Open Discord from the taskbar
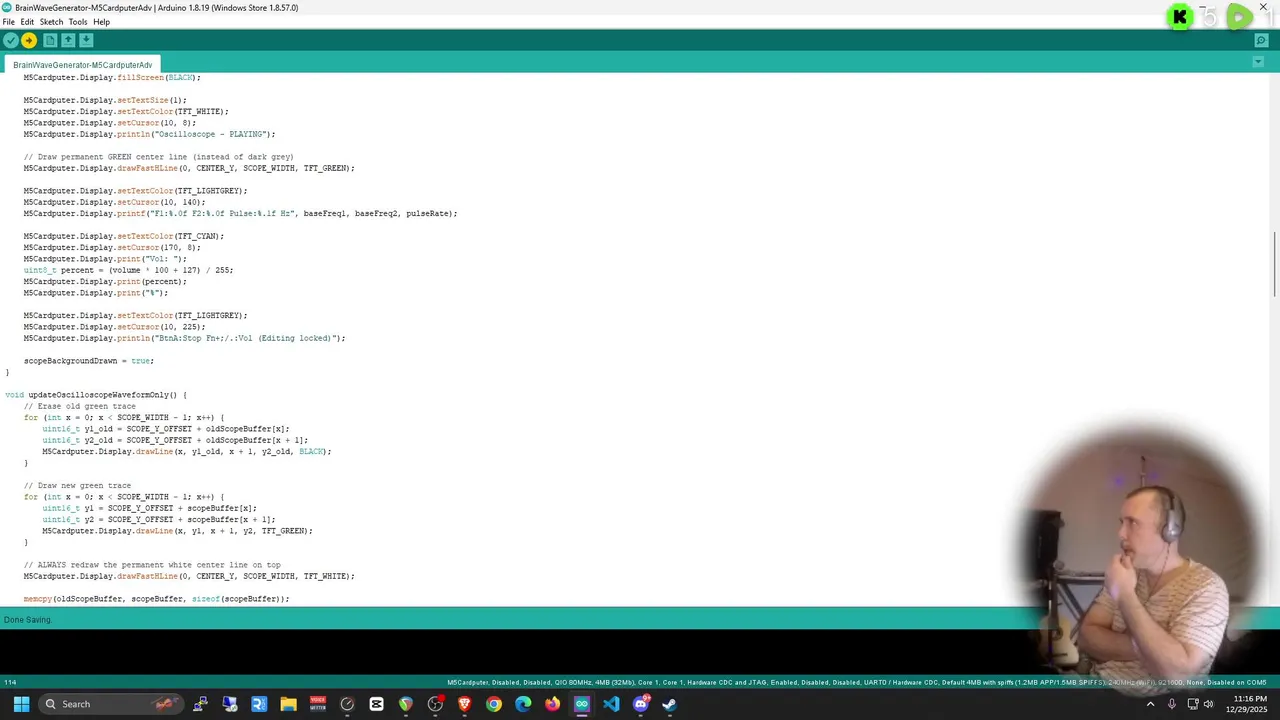The height and width of the screenshot is (720, 1280). [x=641, y=704]
